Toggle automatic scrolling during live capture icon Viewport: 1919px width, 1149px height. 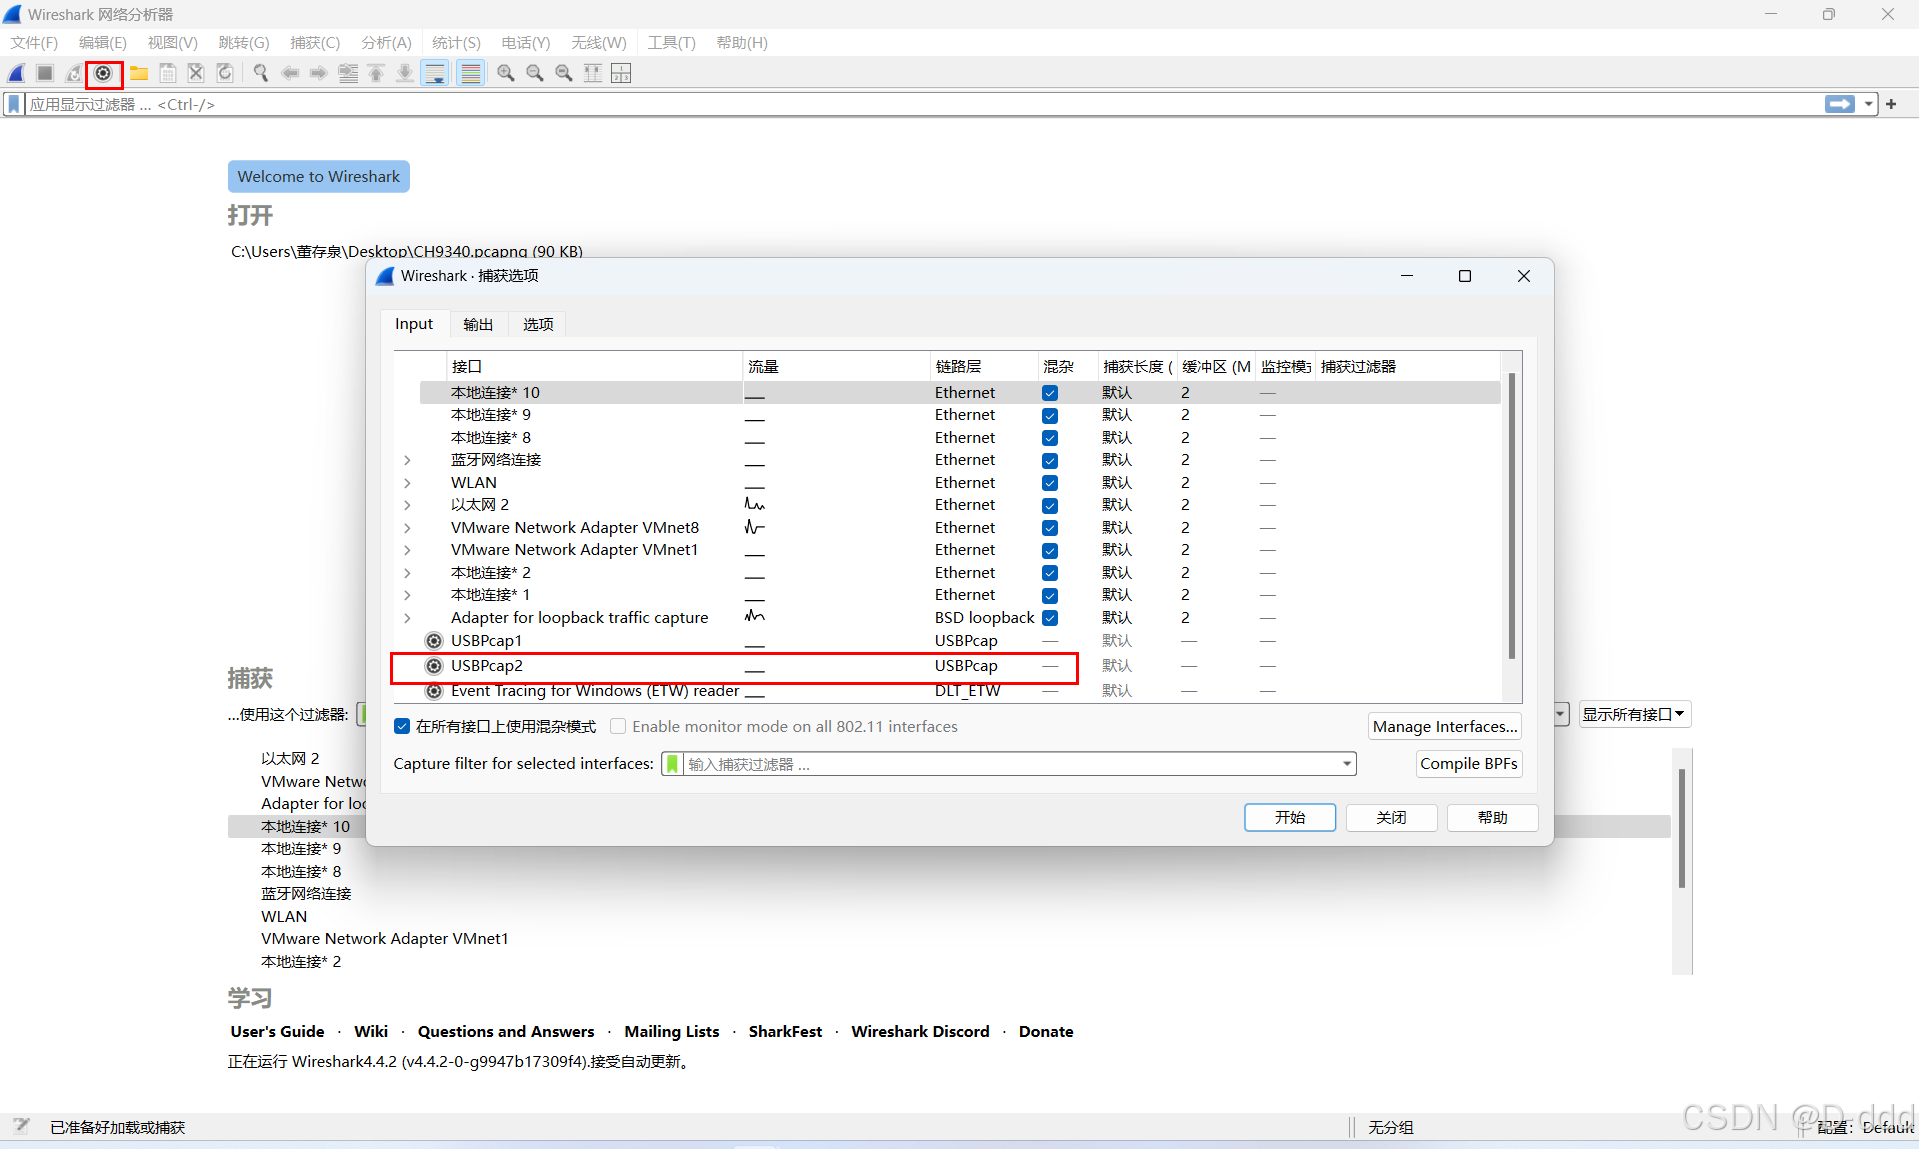coord(435,73)
